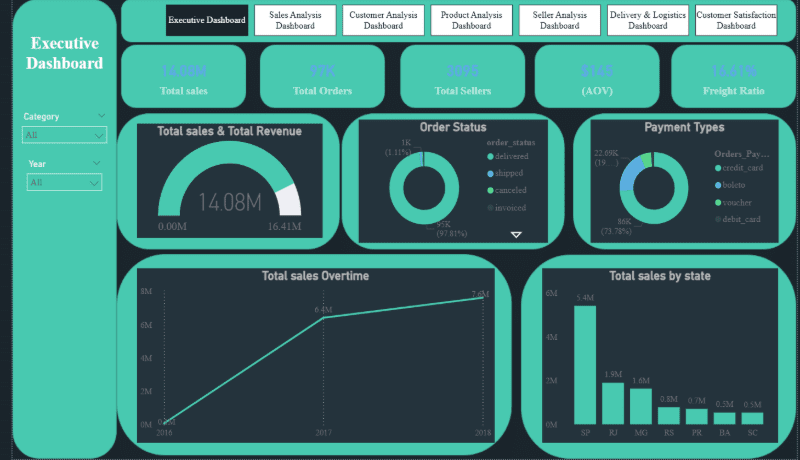Click the canceled legend marker dot
Image resolution: width=800 pixels, height=460 pixels.
490,190
